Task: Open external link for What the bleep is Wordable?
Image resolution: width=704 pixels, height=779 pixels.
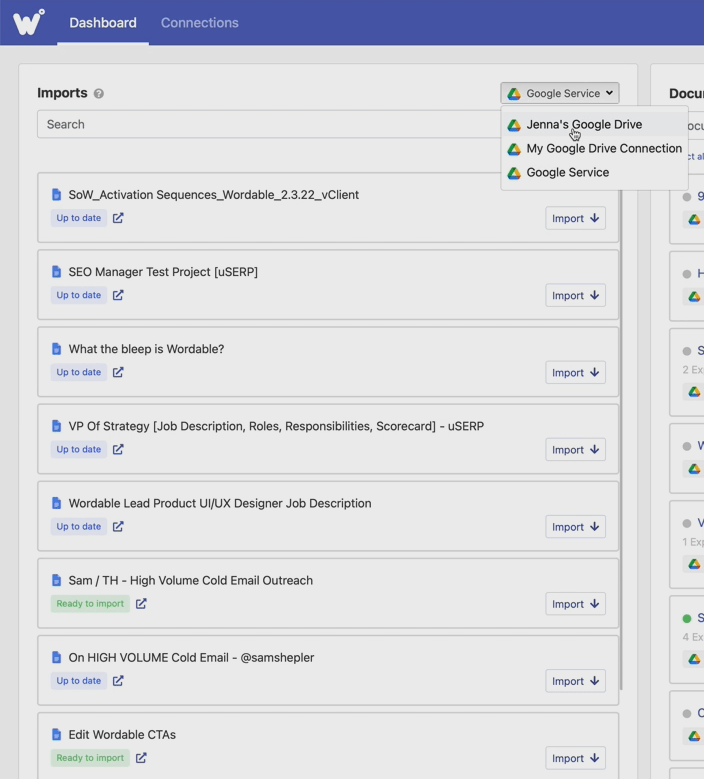Action: (x=118, y=372)
